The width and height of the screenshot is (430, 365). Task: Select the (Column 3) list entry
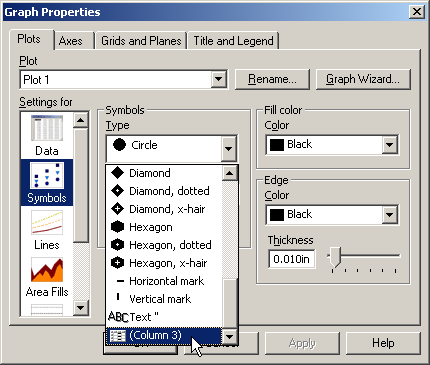coord(164,335)
